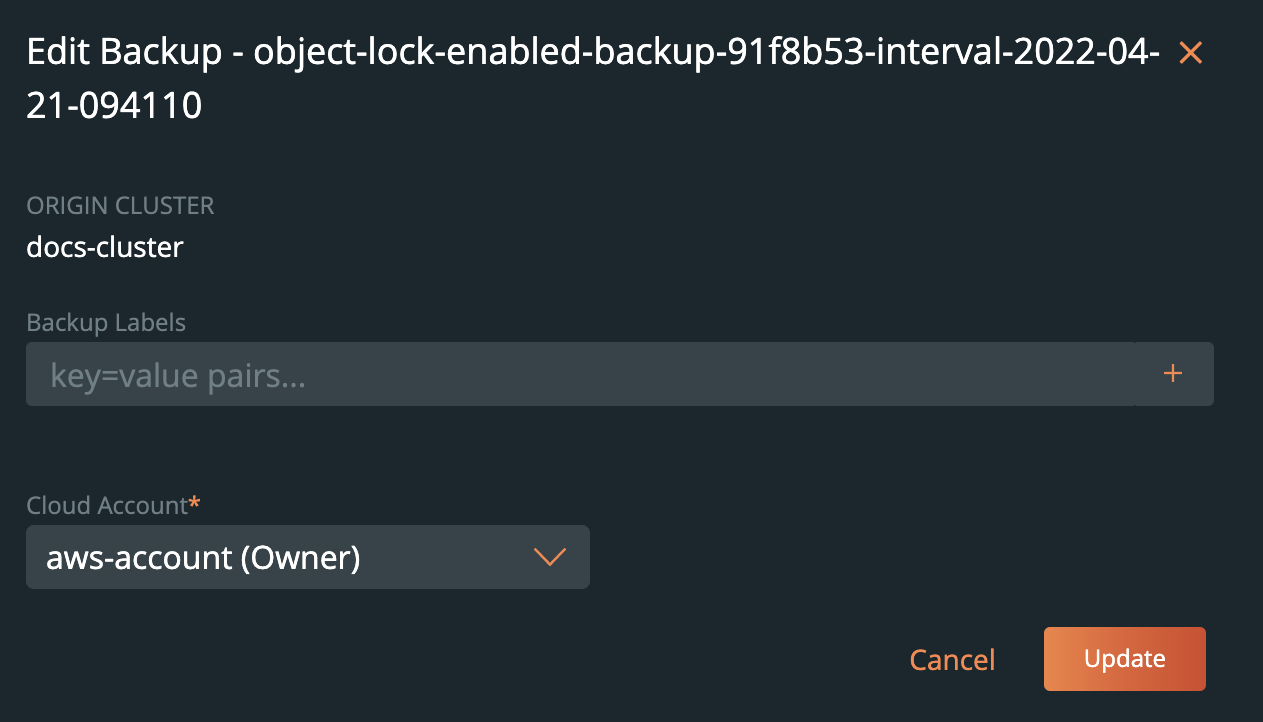Focus the Backup Labels input field
Screen dimensions: 1263x722
580,374
